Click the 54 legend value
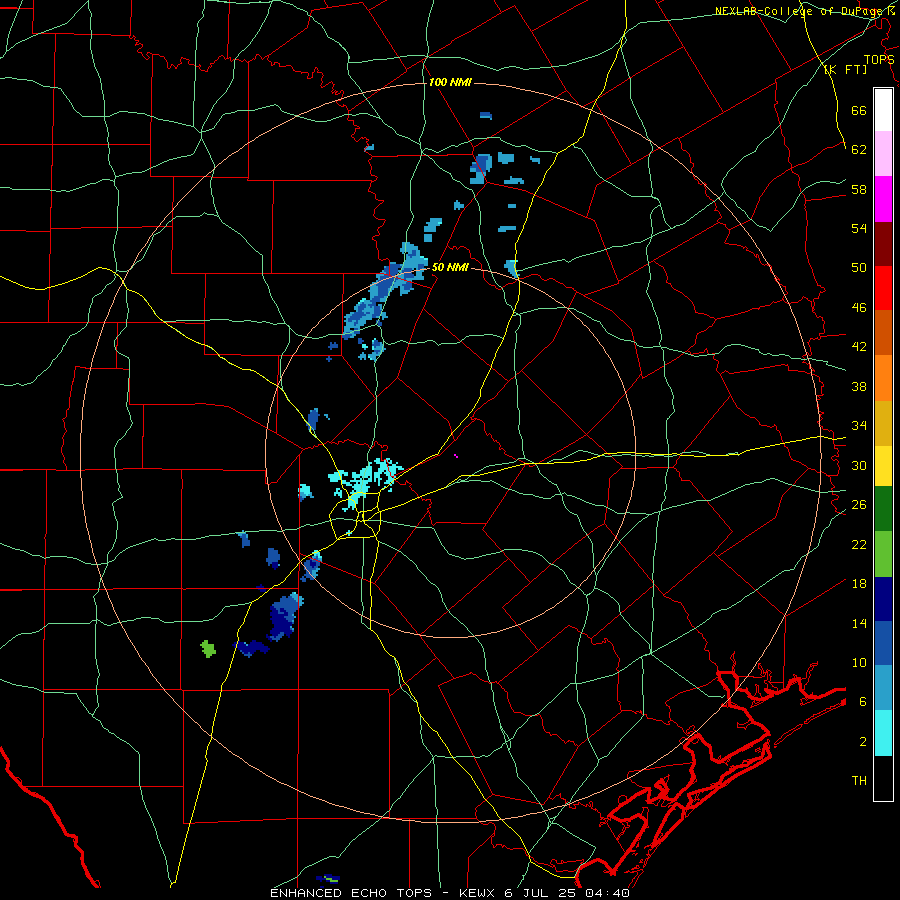The height and width of the screenshot is (900, 900). pos(859,228)
